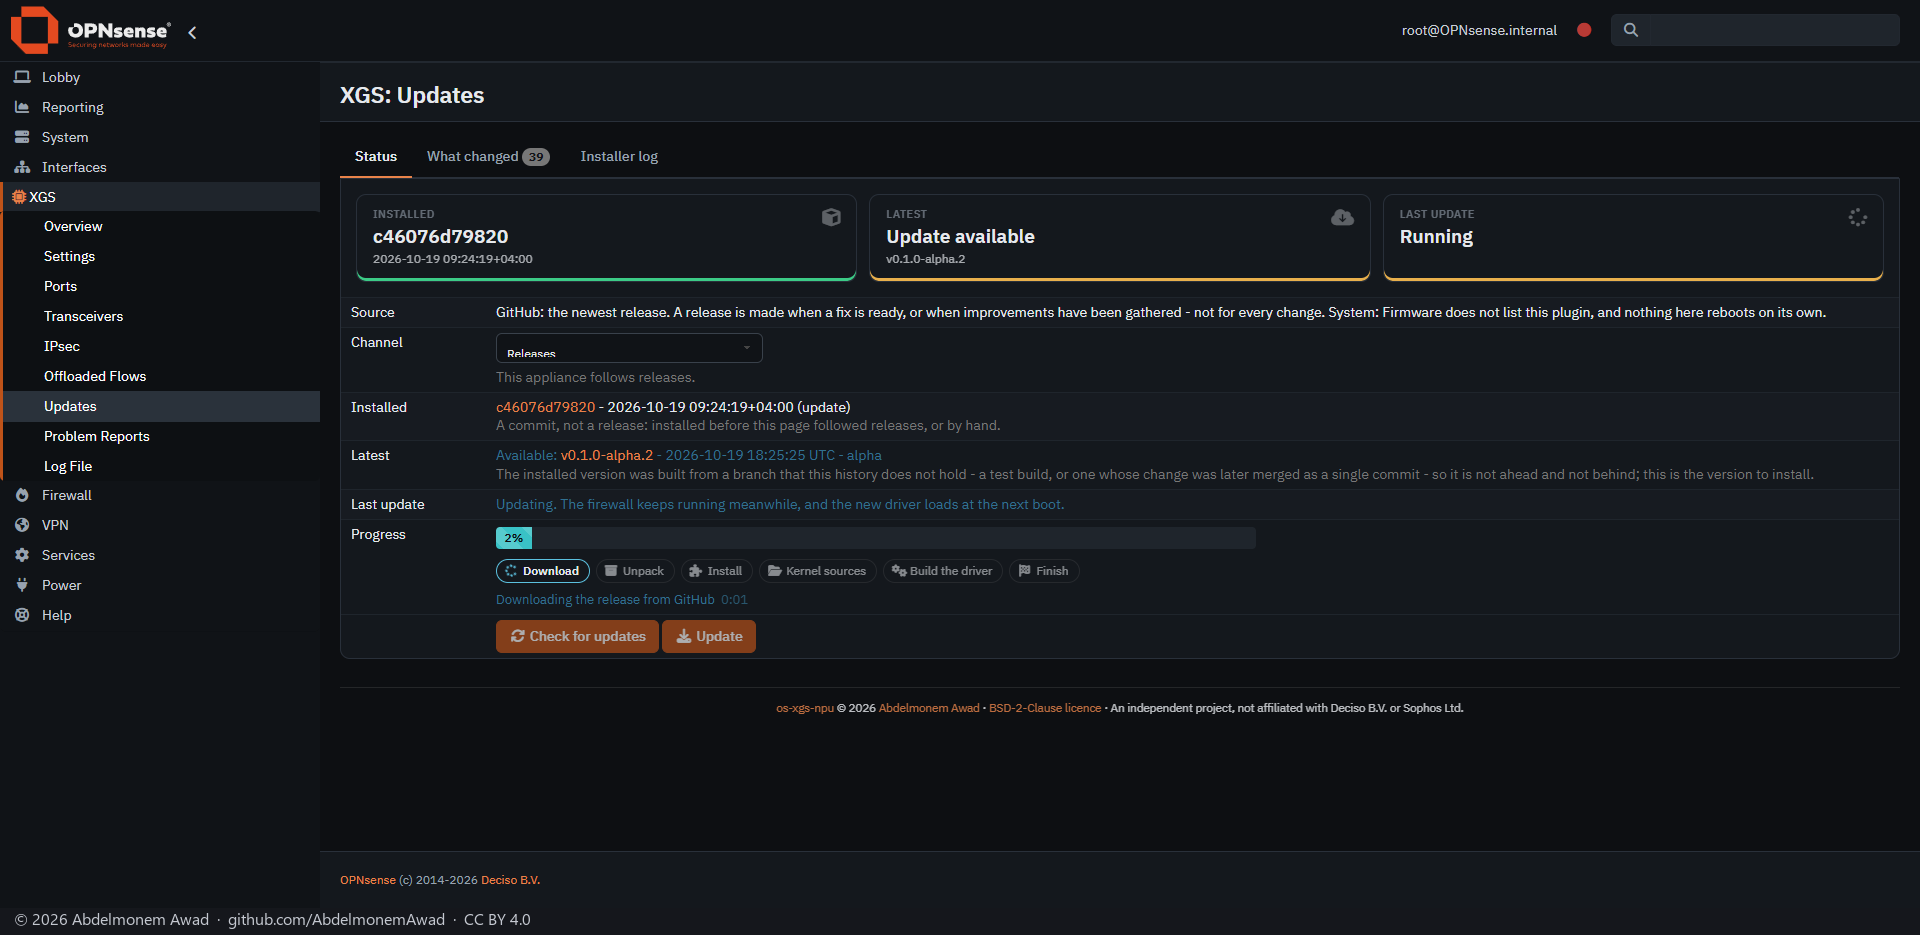The width and height of the screenshot is (1920, 935).
Task: Click the Lobby laptop icon
Action: tap(22, 77)
